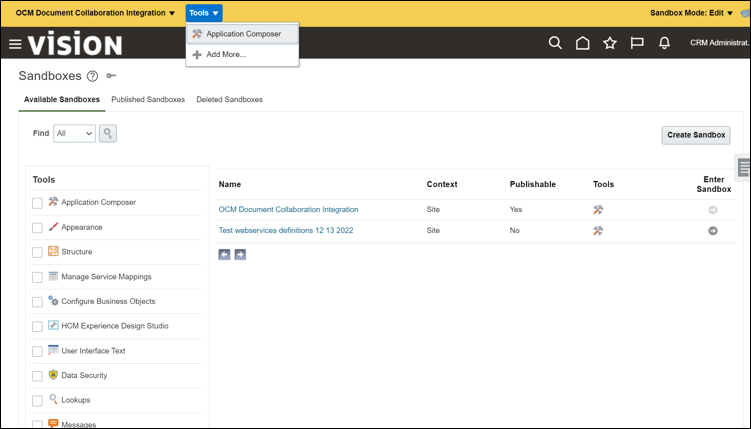751x429 pixels.
Task: Go to next page arrow in table
Action: tap(240, 254)
